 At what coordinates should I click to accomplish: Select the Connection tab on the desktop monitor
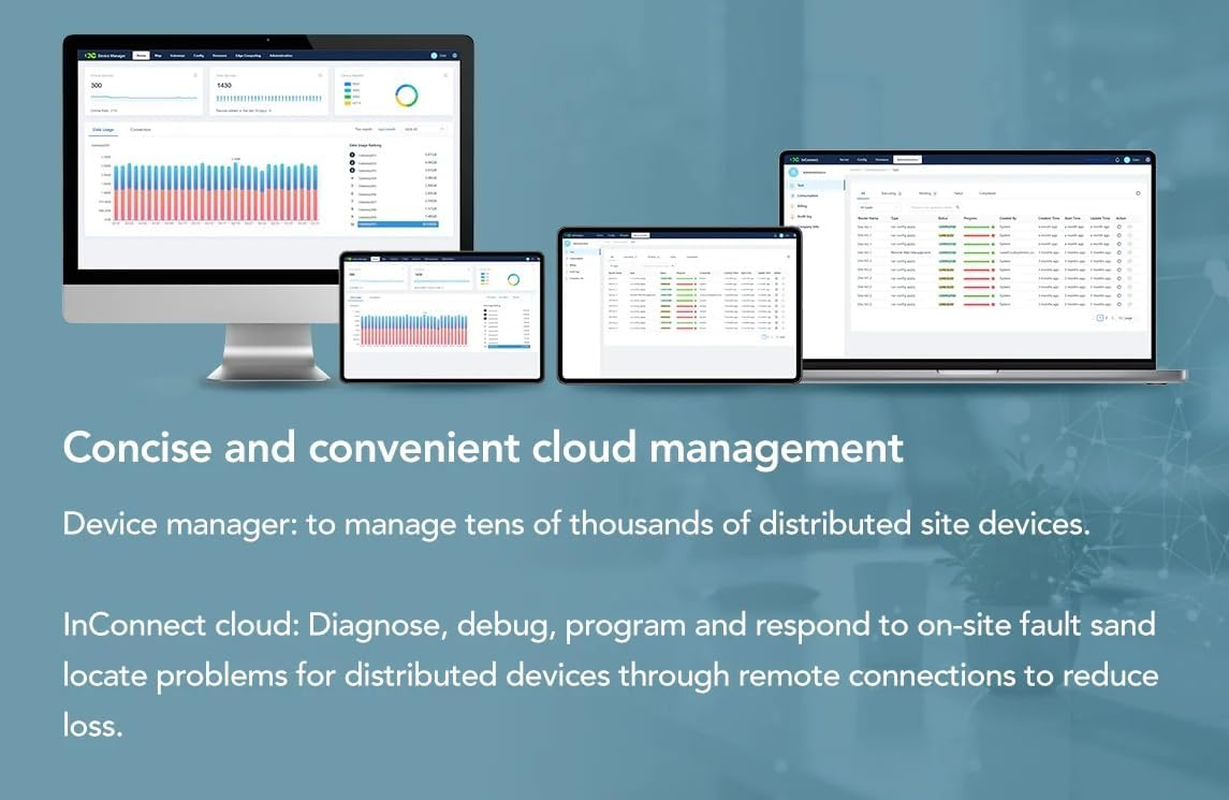[140, 130]
